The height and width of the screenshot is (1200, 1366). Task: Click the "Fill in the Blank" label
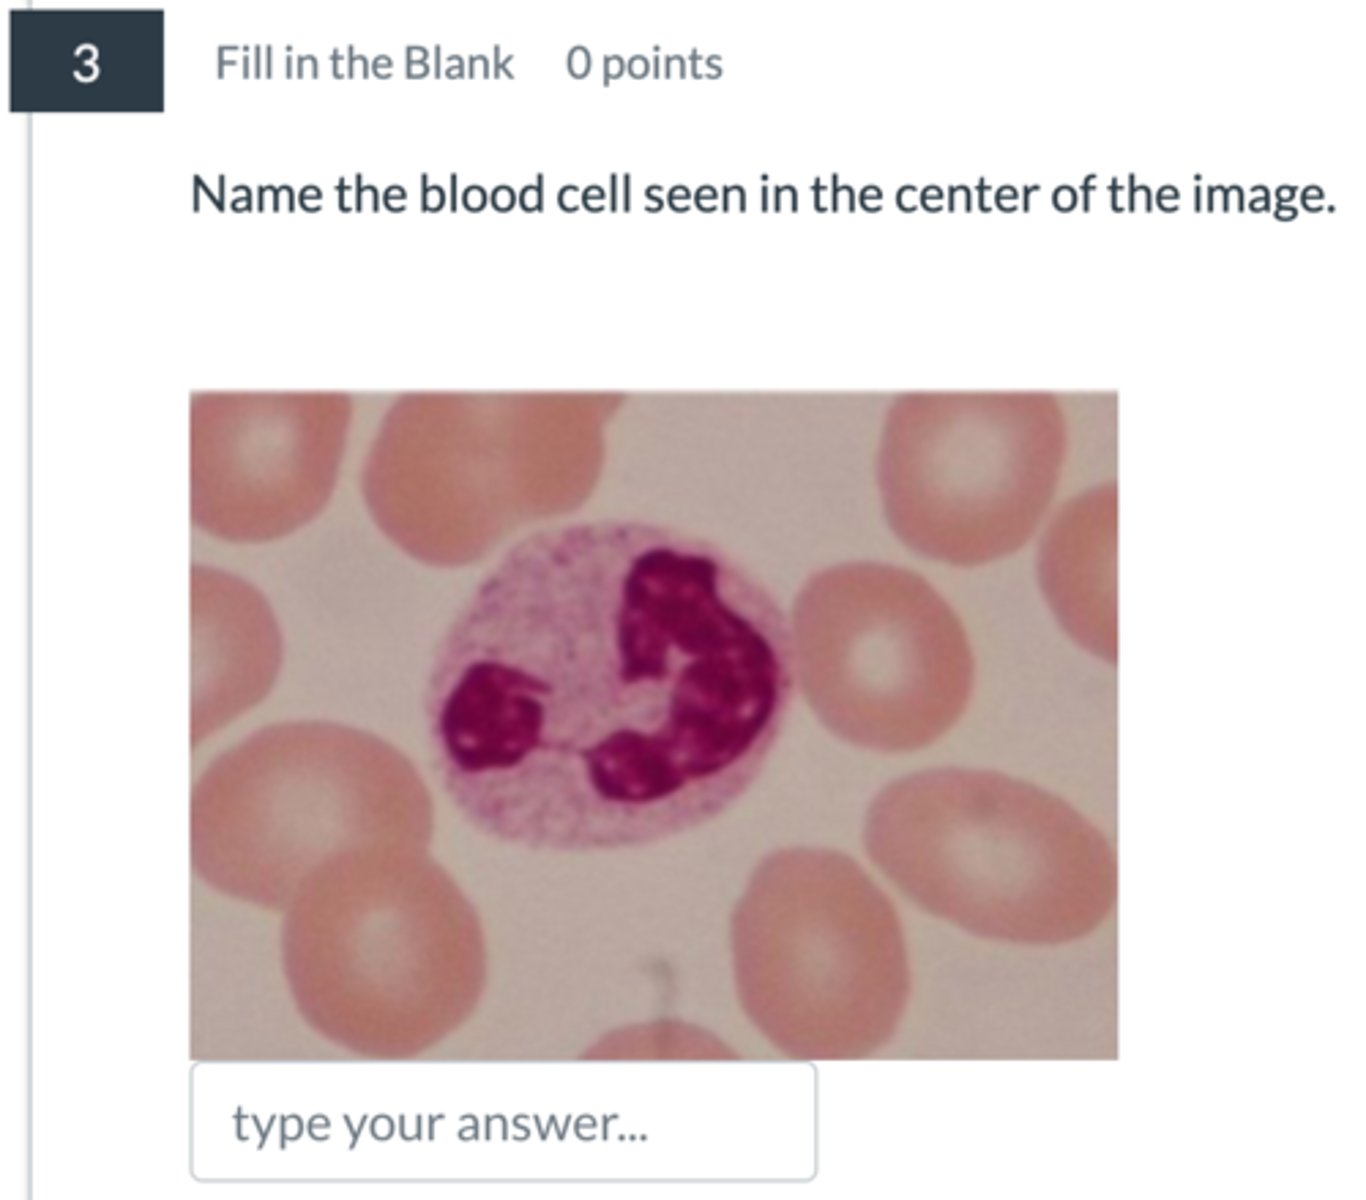[364, 64]
